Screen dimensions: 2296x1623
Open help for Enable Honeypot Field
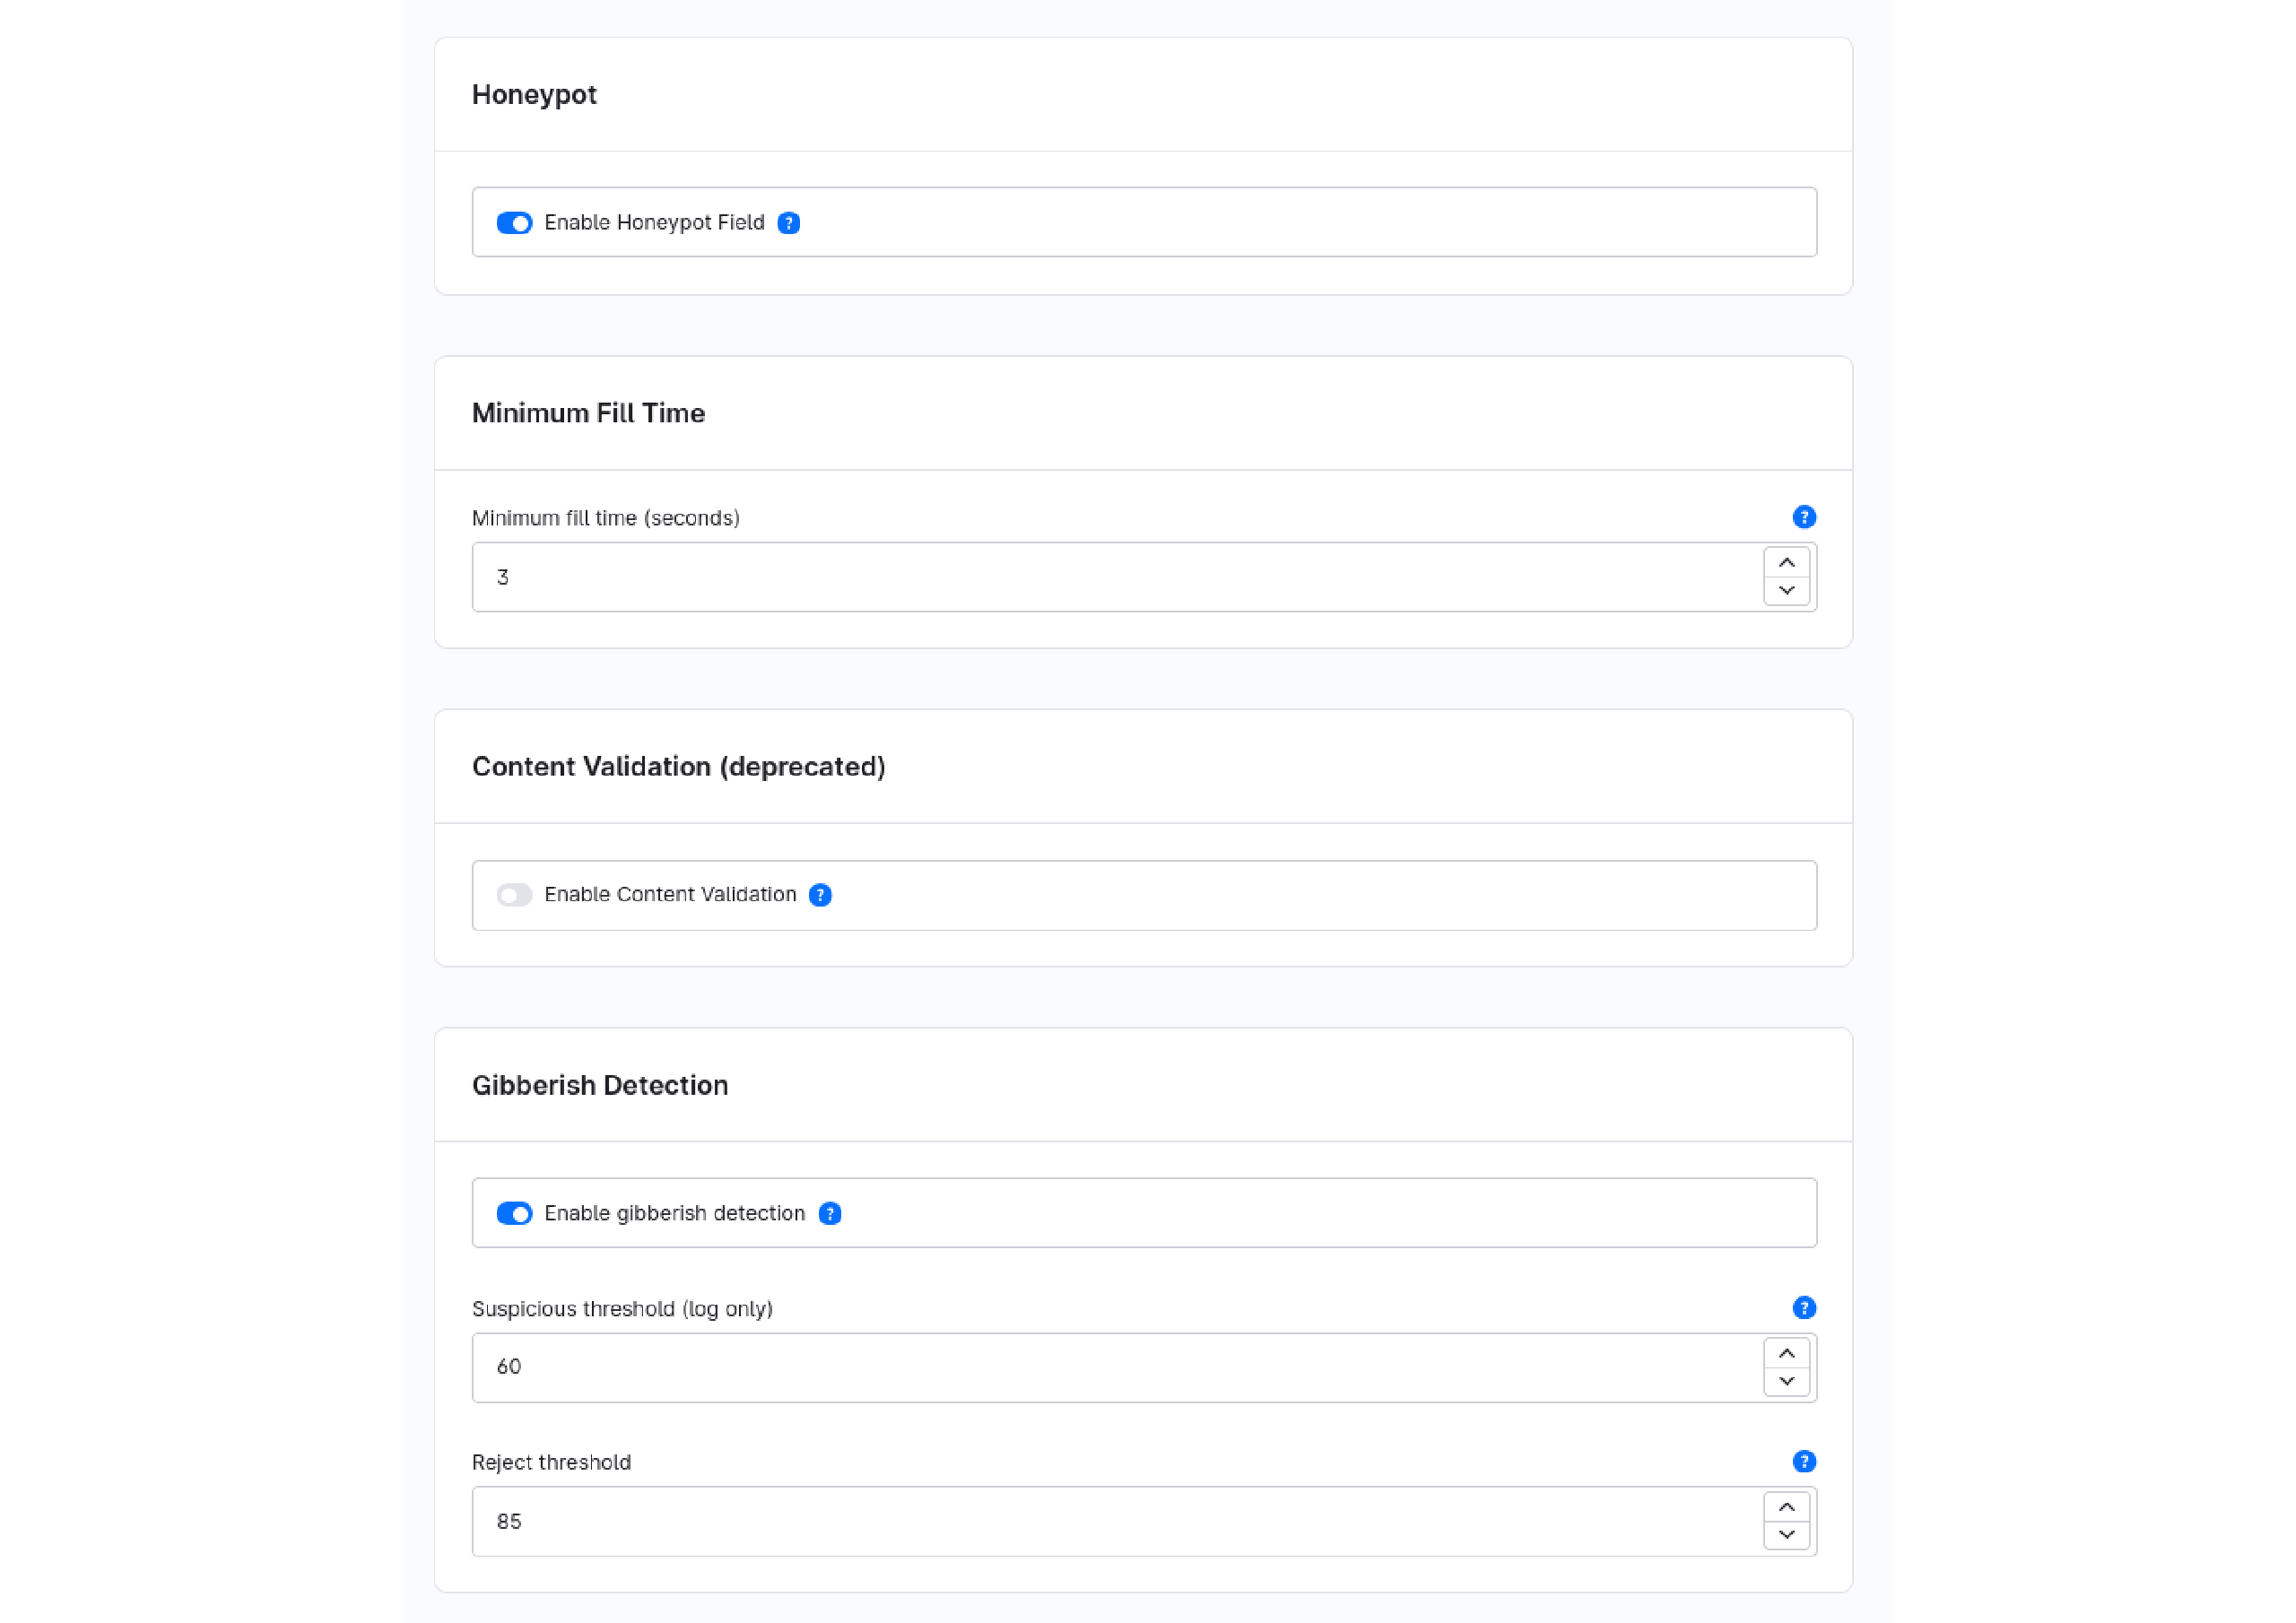[x=788, y=223]
